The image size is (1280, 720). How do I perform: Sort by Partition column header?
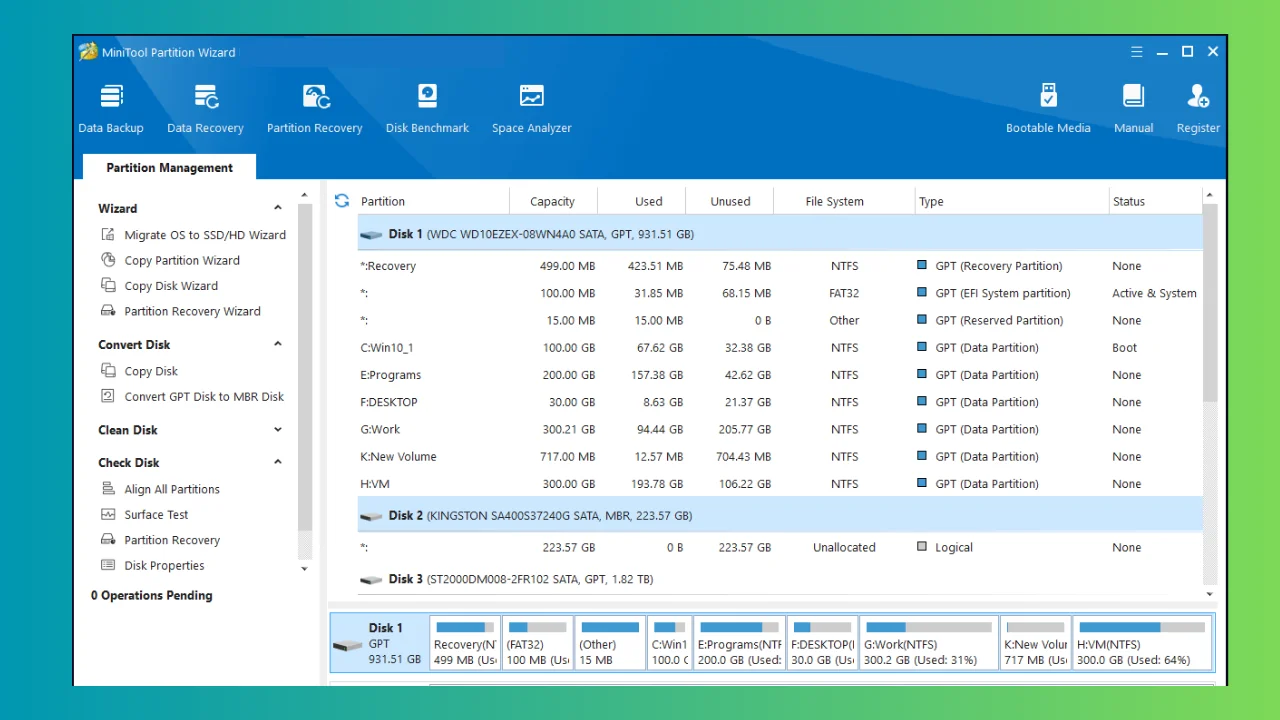click(432, 201)
